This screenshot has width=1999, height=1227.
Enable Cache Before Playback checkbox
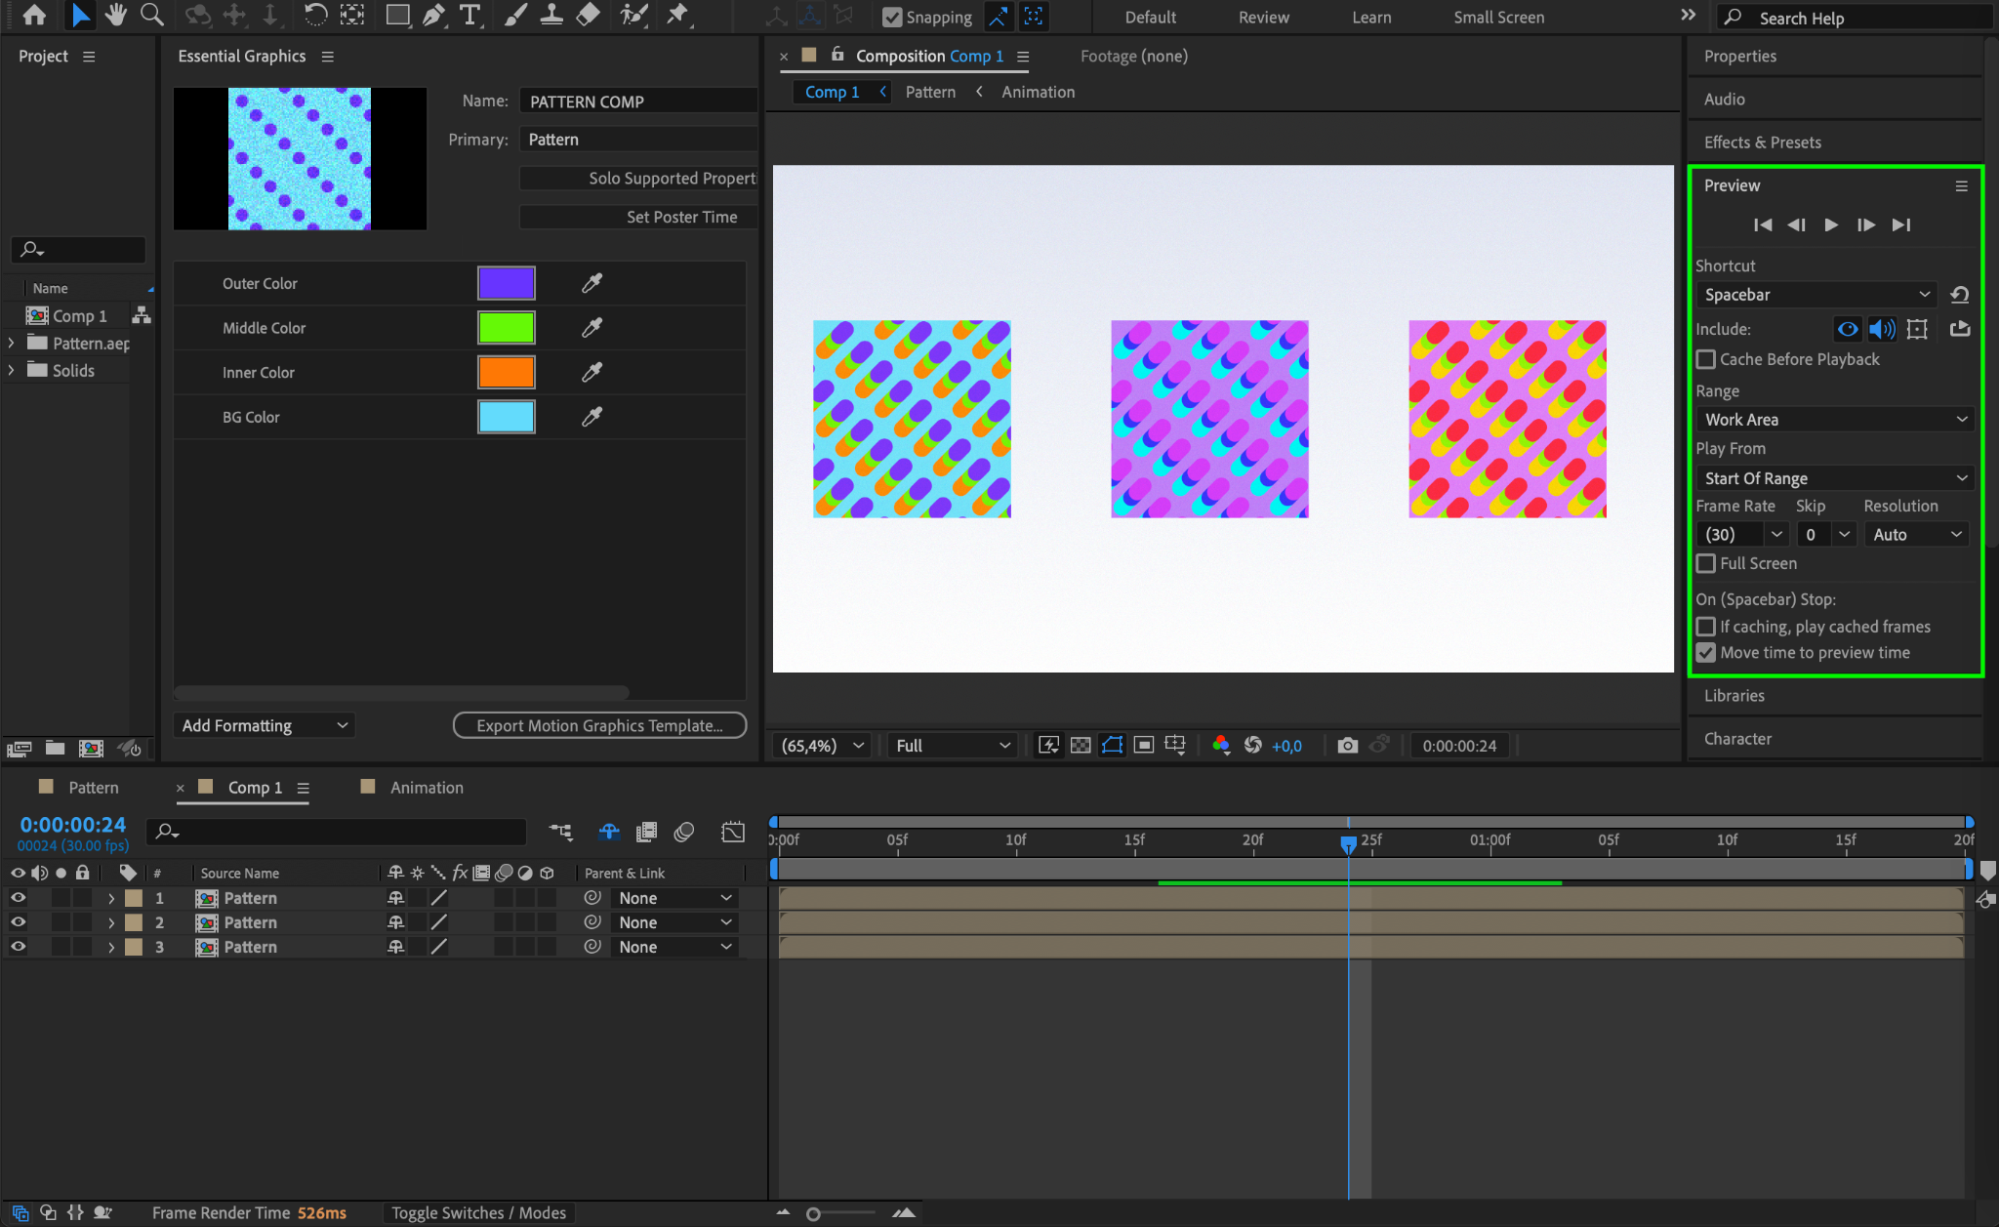(x=1706, y=359)
